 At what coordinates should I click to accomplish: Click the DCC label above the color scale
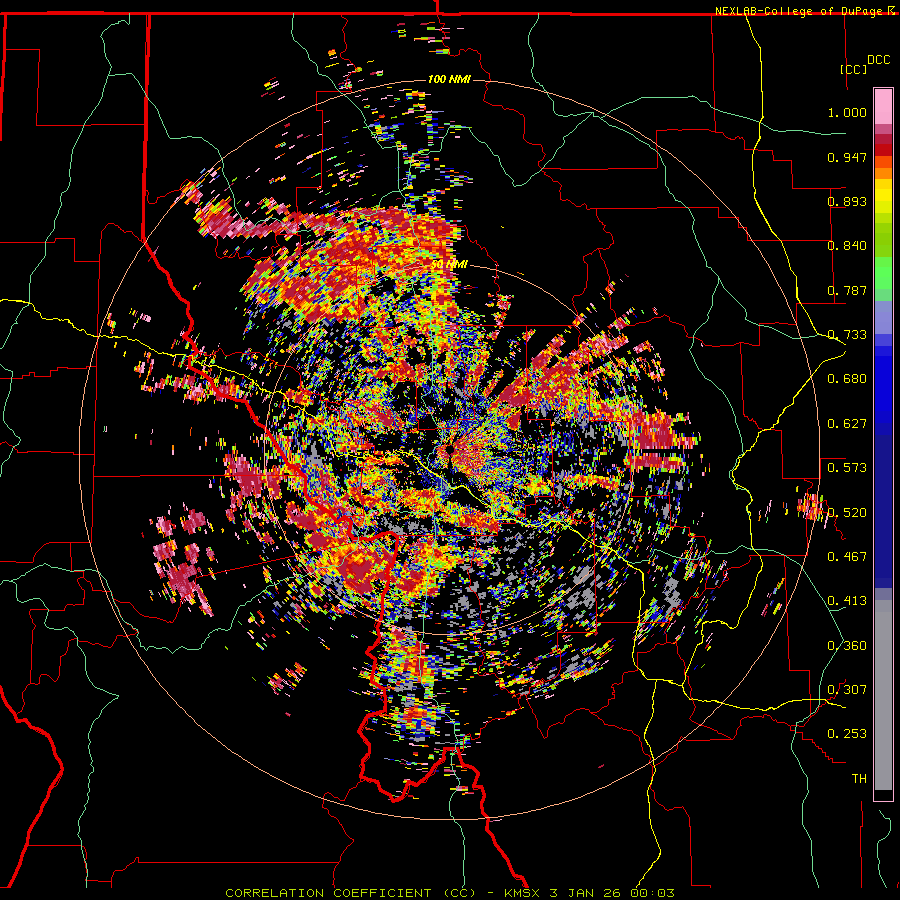point(878,60)
